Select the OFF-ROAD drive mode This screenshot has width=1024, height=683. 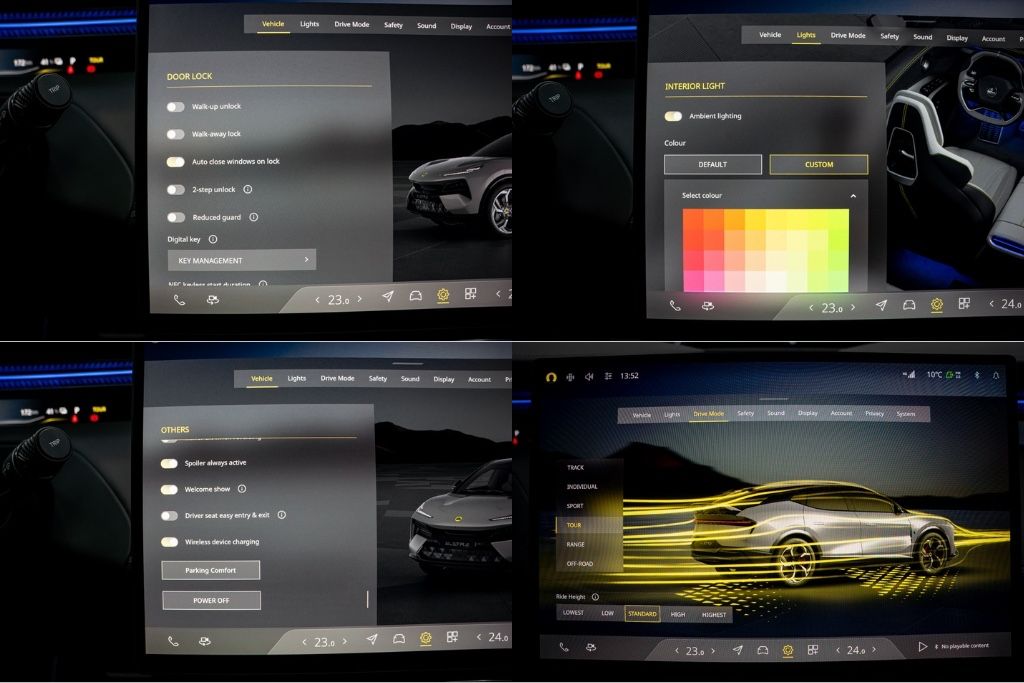point(580,563)
